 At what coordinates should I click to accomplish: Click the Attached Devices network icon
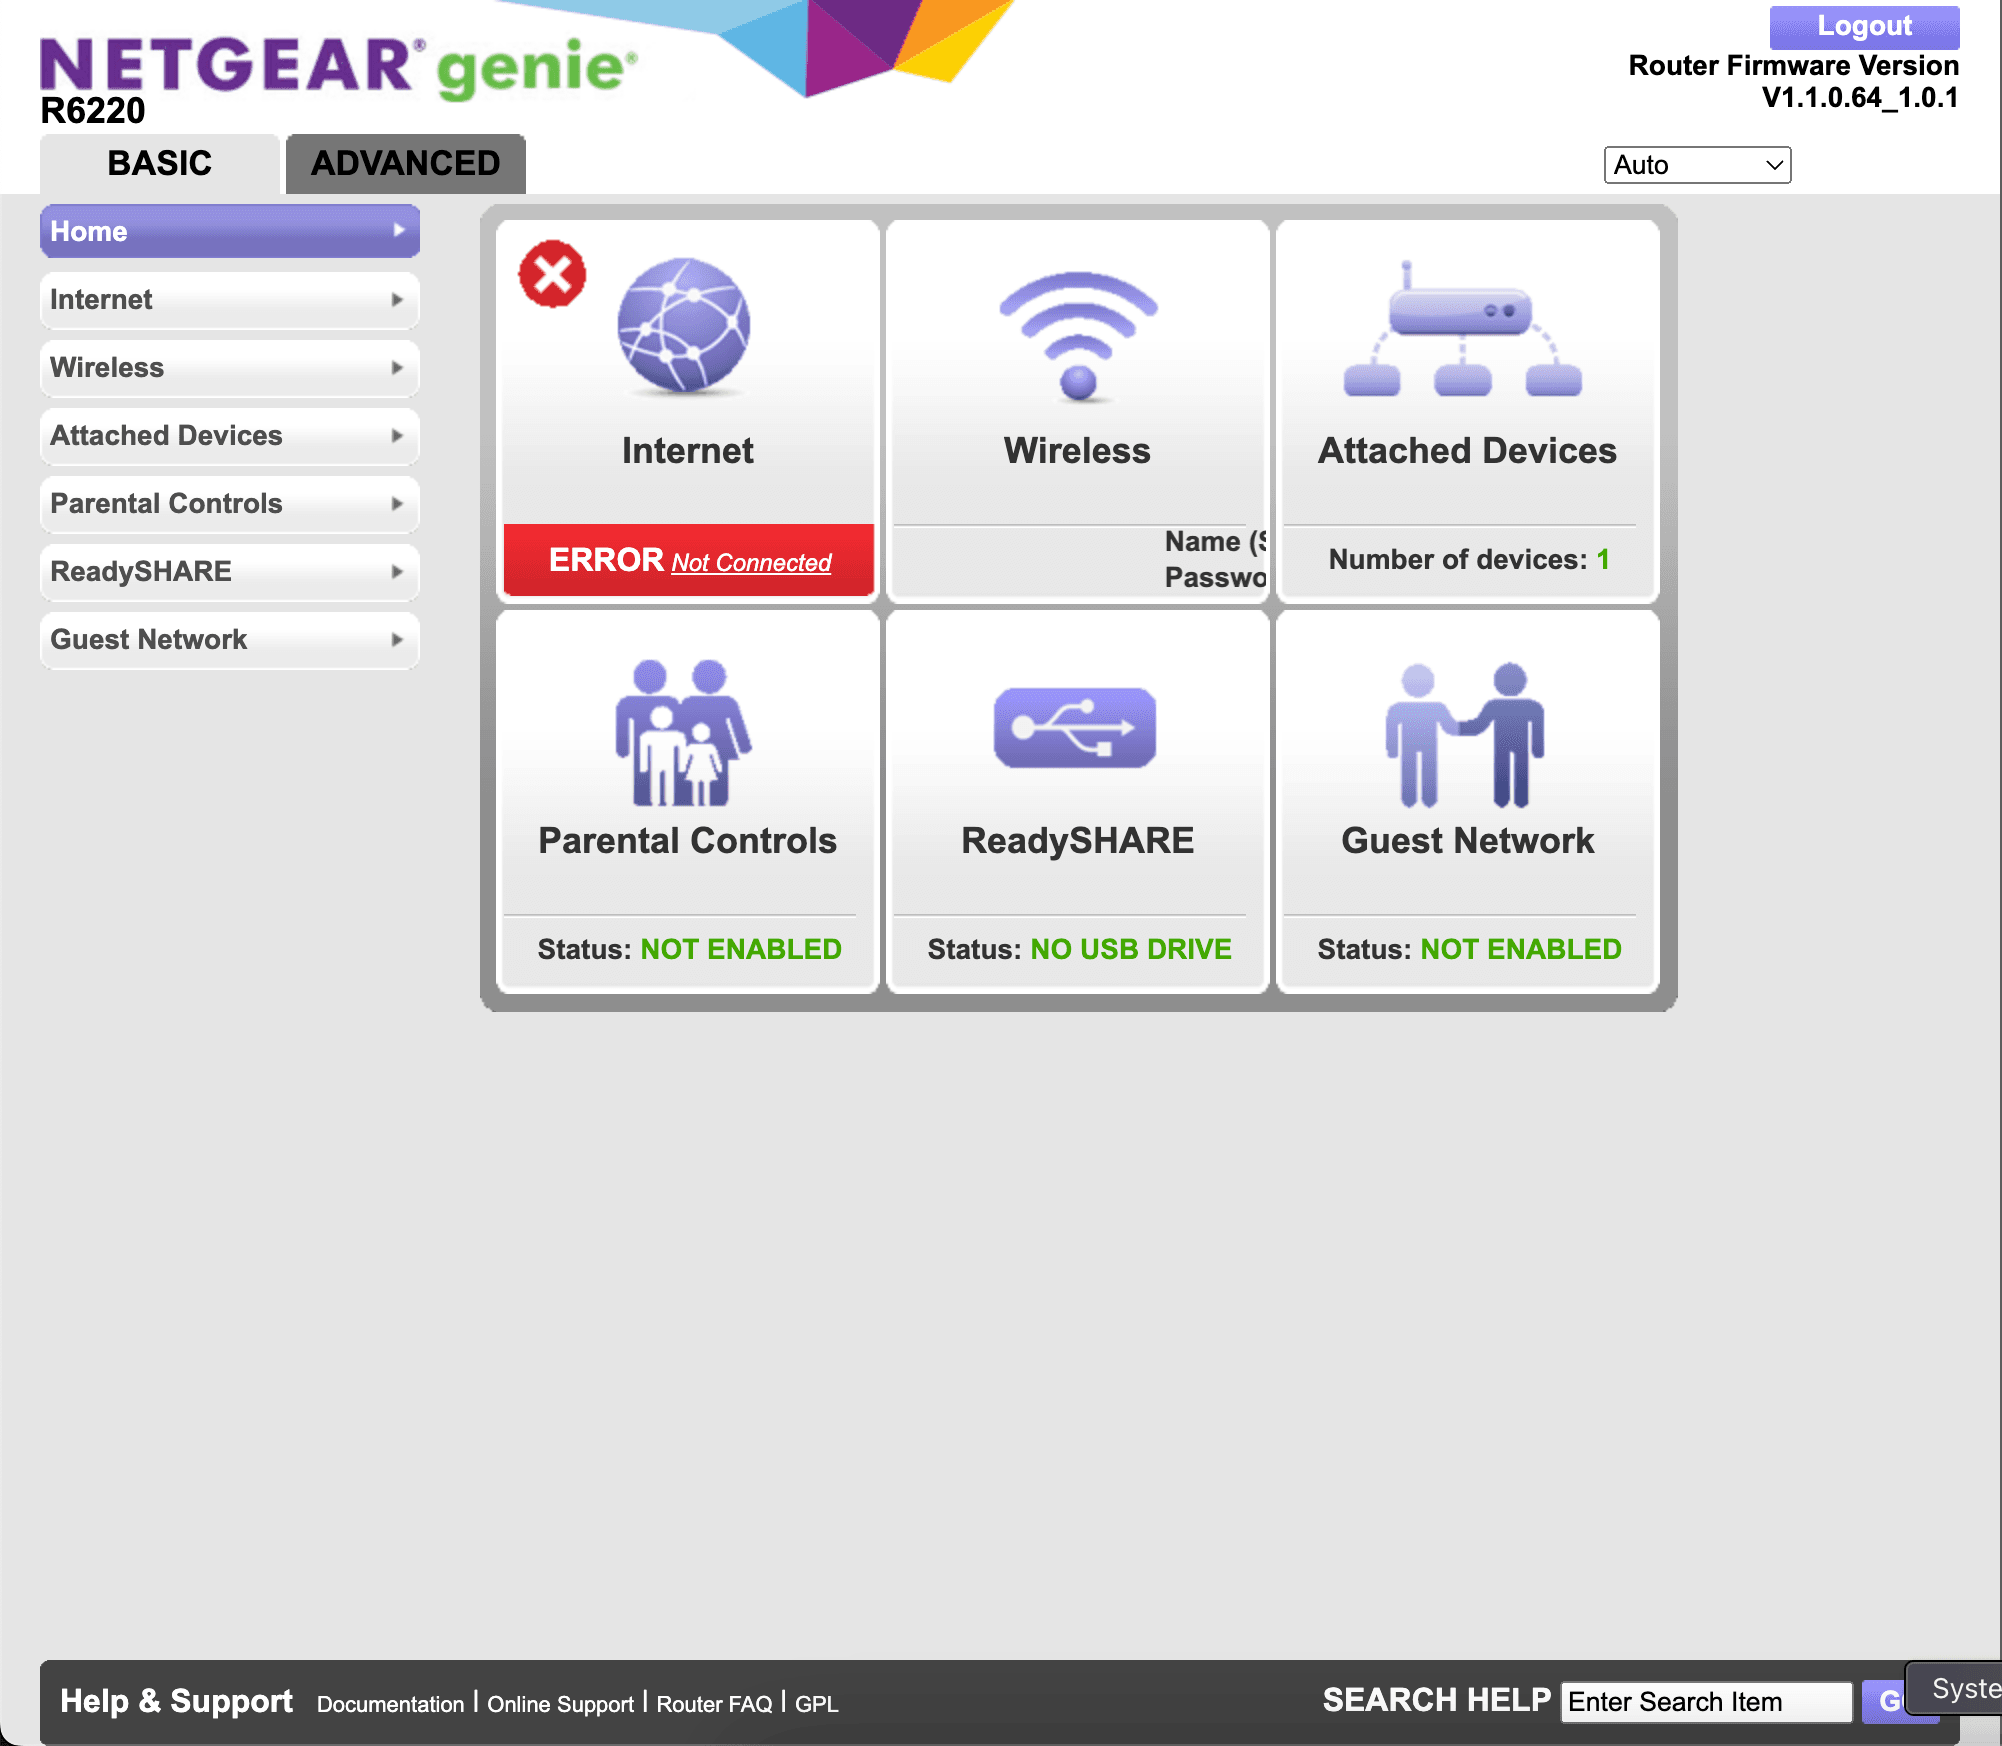[x=1463, y=330]
